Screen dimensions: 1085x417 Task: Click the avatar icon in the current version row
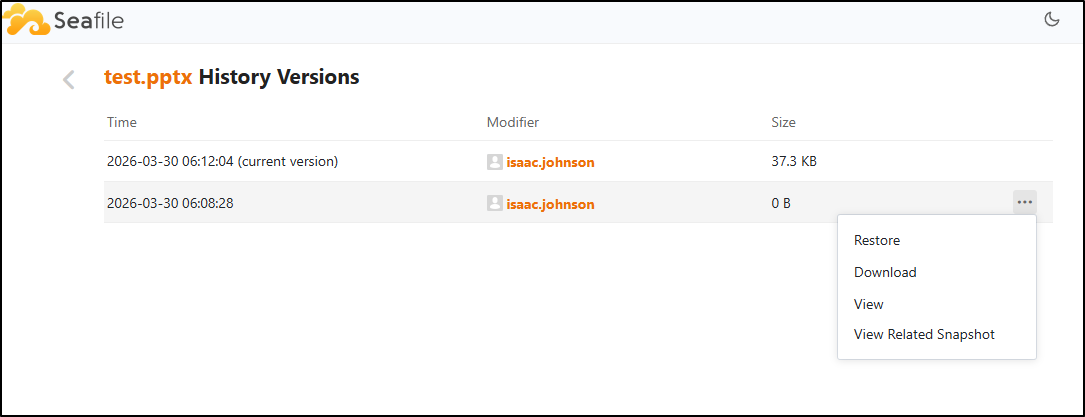[x=494, y=162]
